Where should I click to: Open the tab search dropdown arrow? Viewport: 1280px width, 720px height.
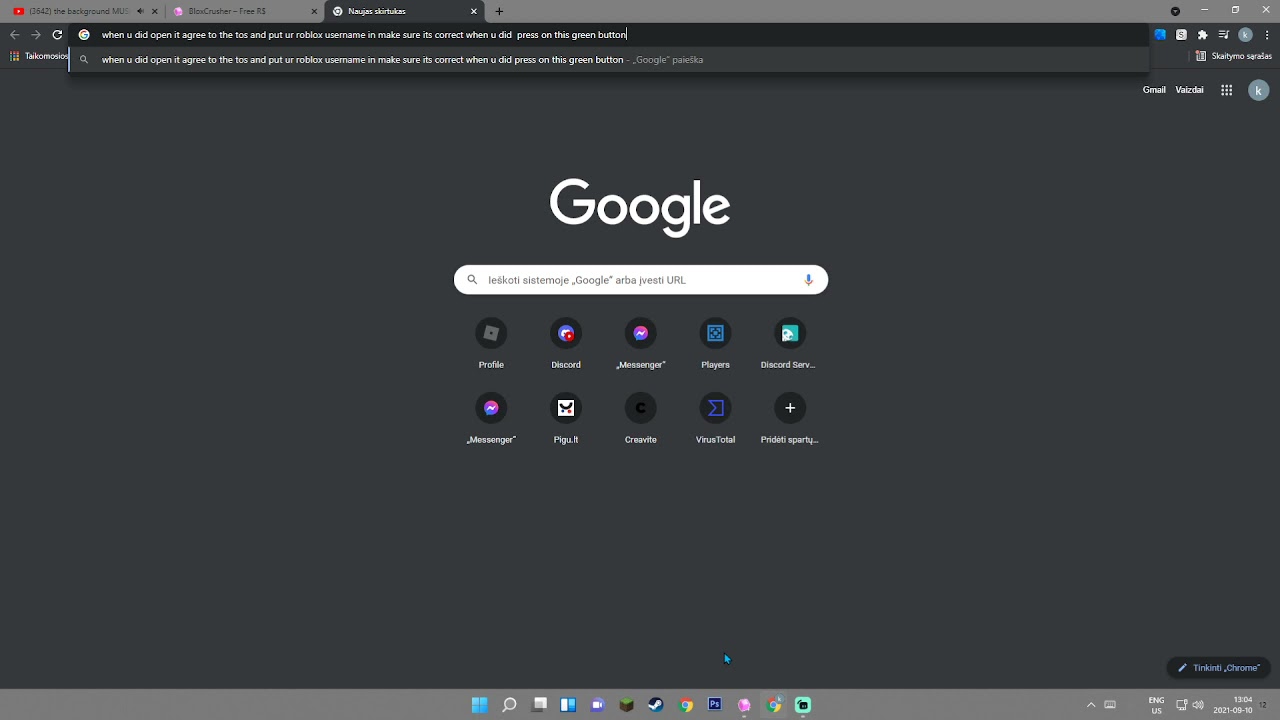pos(1175,11)
